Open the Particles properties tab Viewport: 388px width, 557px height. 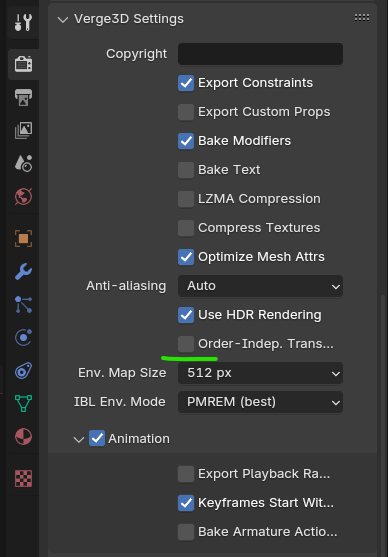tap(23, 305)
